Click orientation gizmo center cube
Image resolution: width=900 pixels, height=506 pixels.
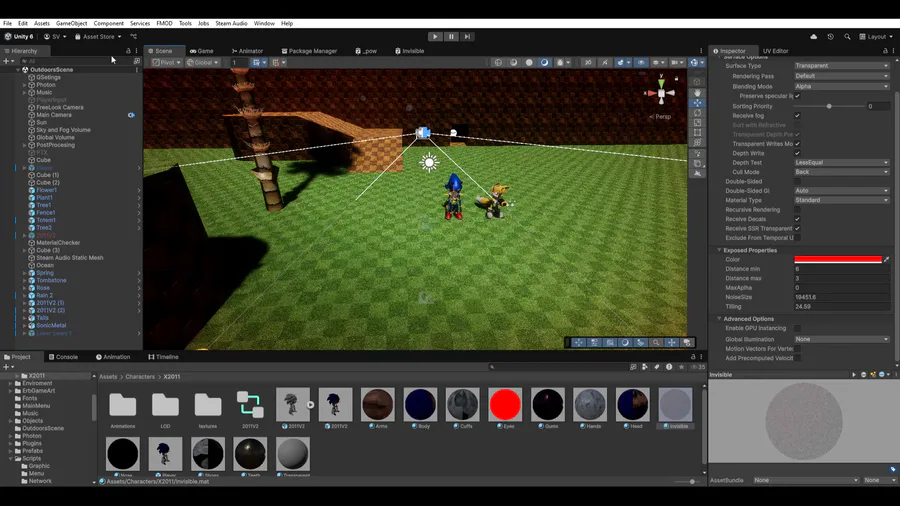pos(661,93)
